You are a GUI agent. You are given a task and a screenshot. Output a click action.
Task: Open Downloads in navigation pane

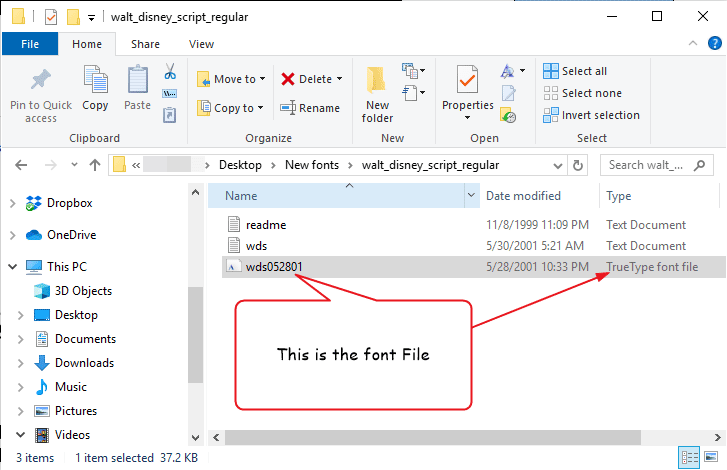(x=75, y=363)
